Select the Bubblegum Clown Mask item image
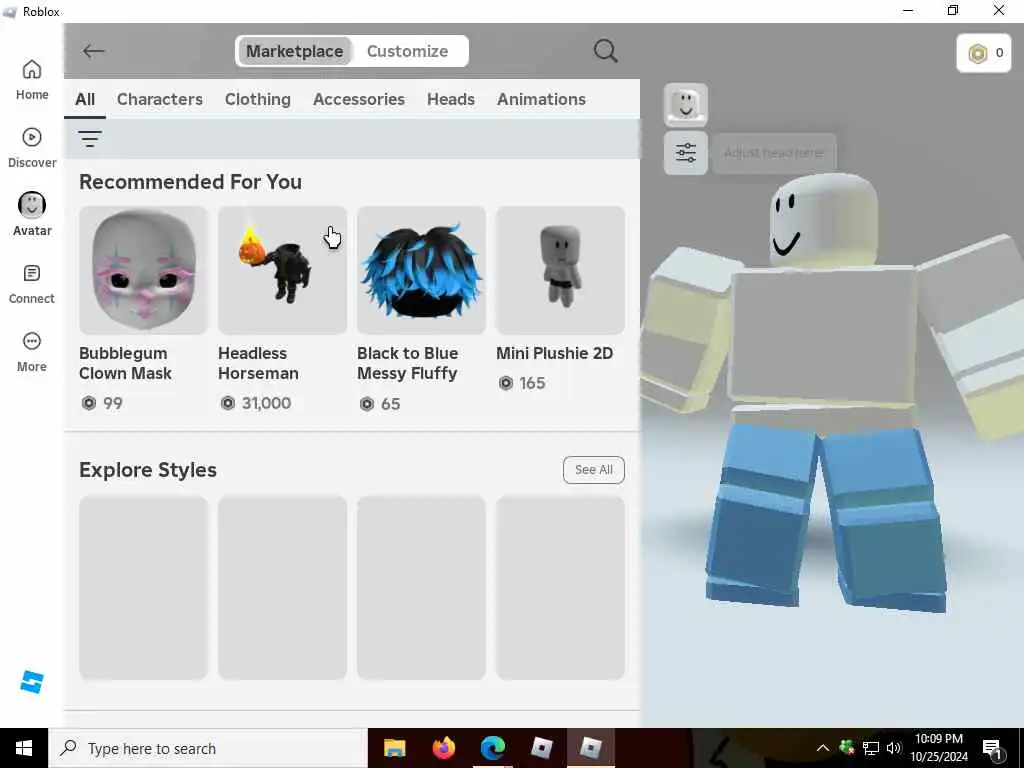Screen dimensions: 1024x768 click(144, 270)
